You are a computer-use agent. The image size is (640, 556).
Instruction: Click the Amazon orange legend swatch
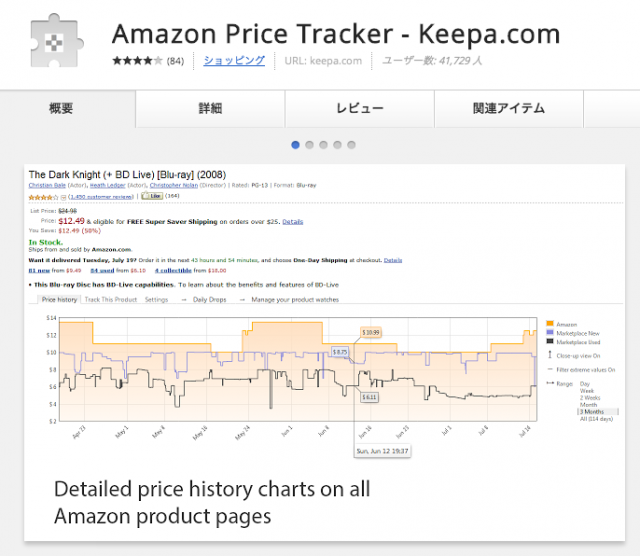[x=550, y=324]
